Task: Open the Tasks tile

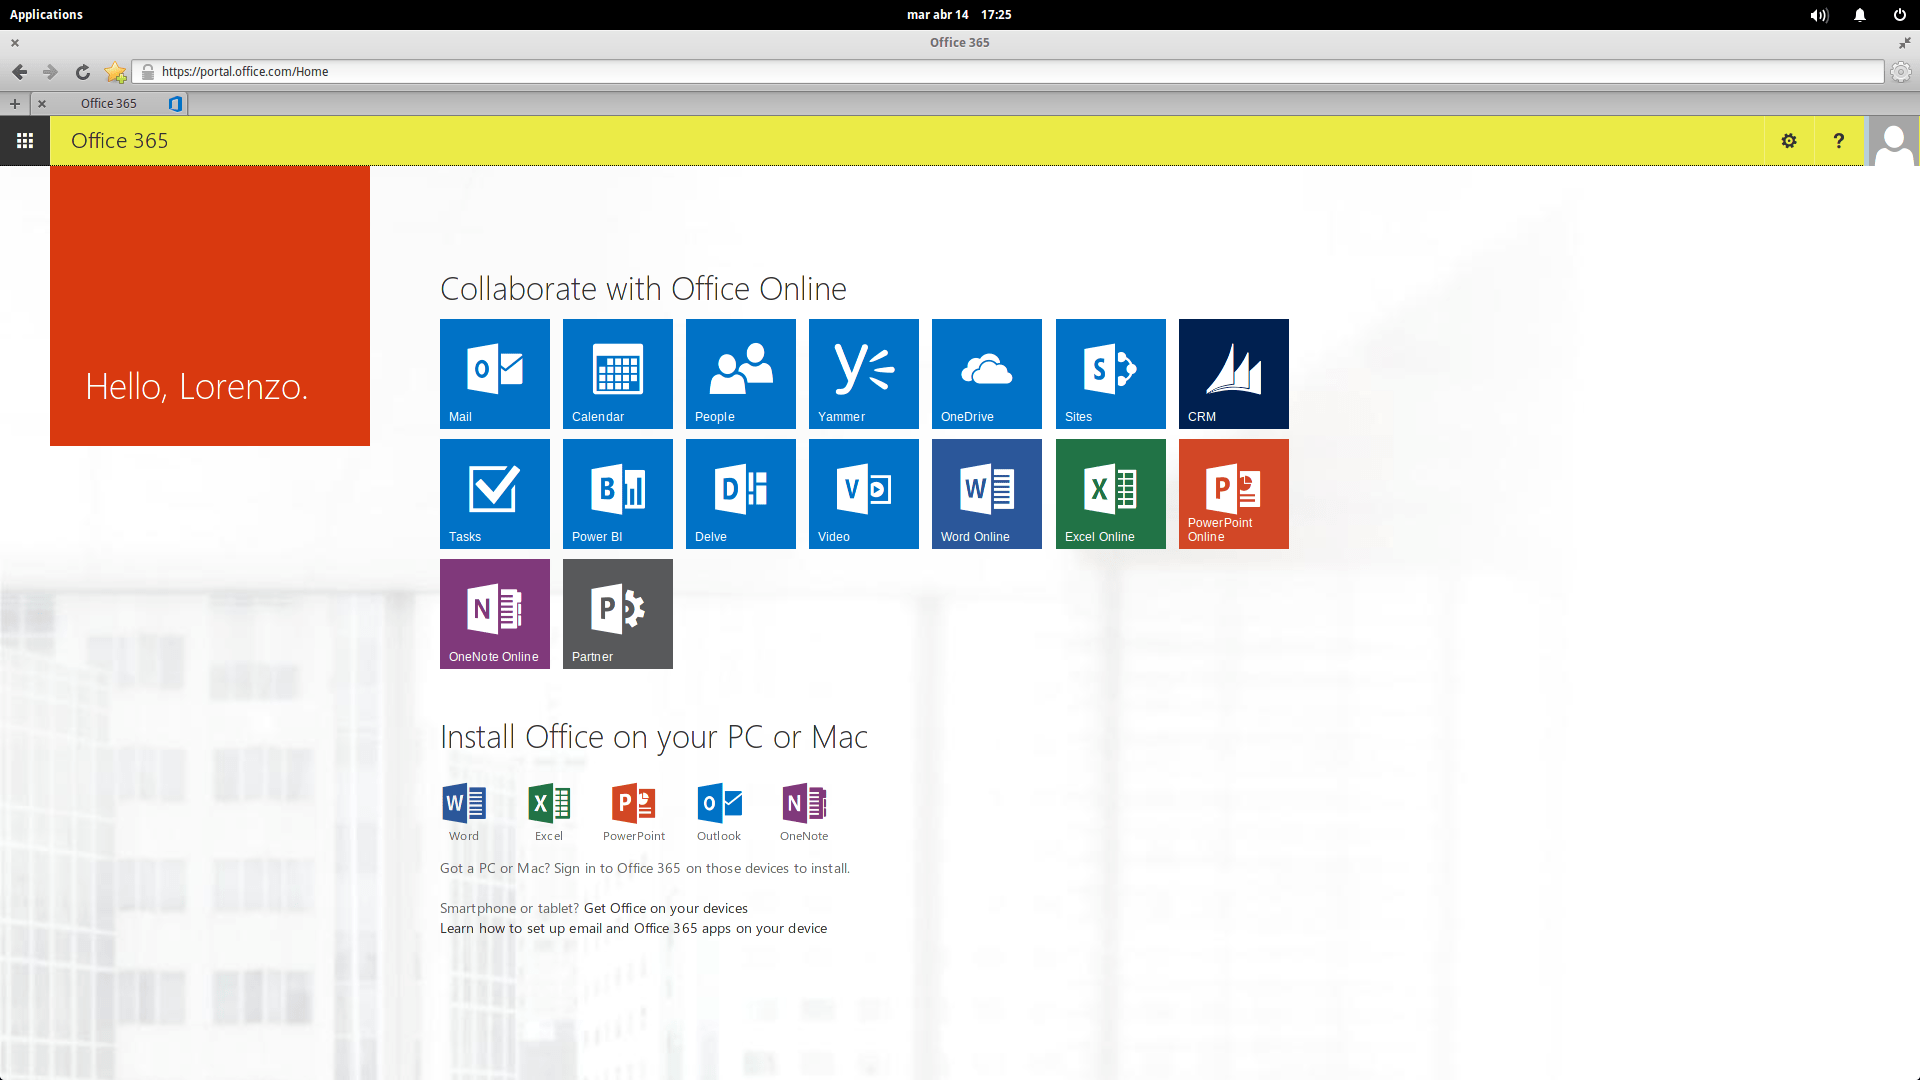Action: (x=495, y=494)
